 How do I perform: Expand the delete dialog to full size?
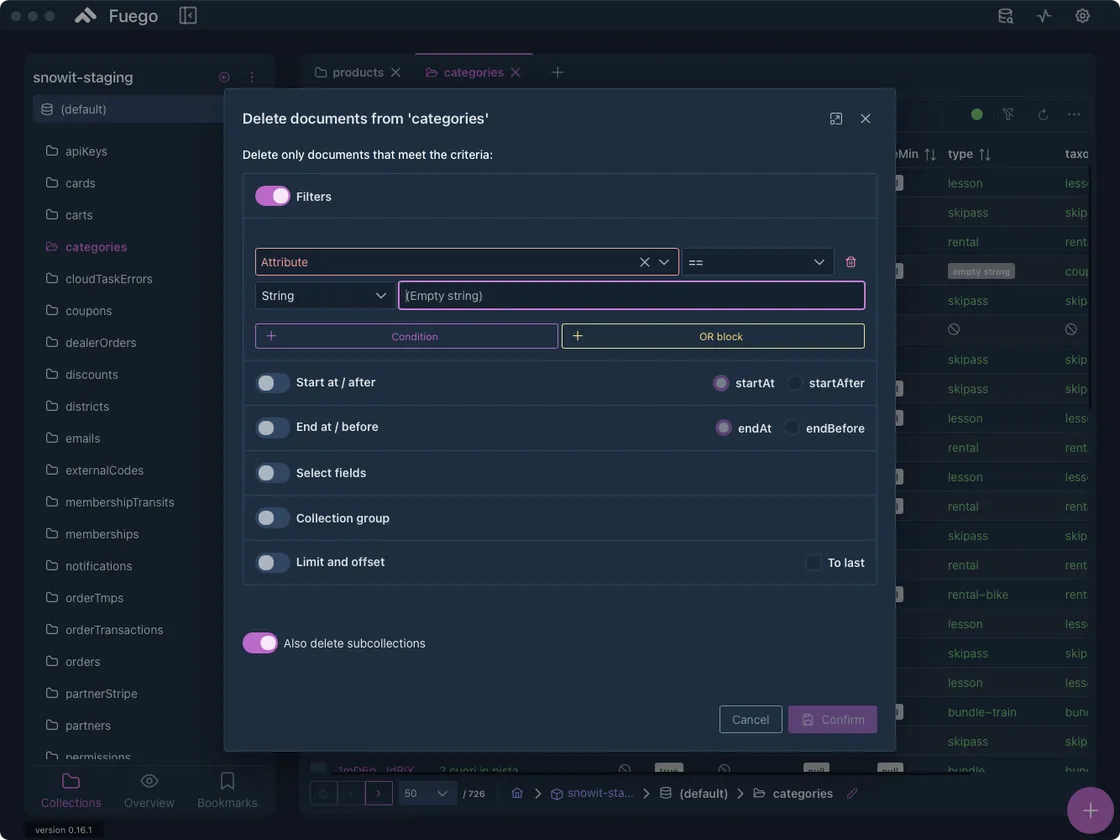pos(836,119)
